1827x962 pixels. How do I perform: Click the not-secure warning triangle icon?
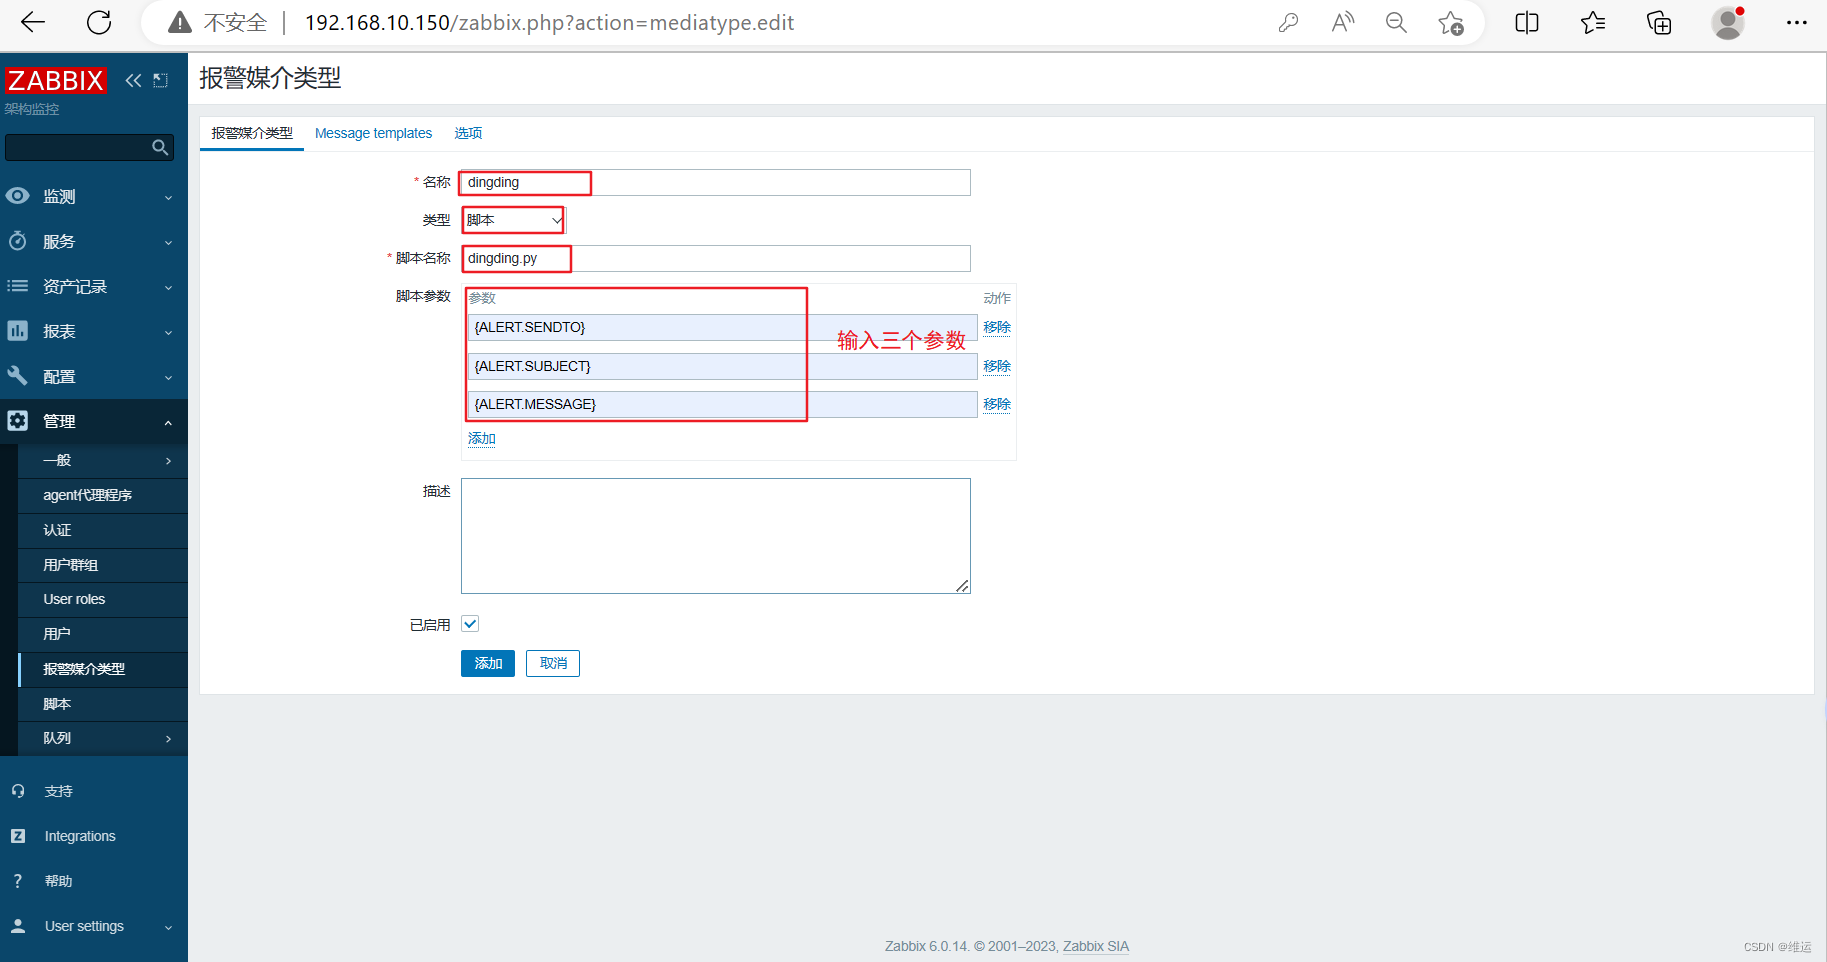point(180,22)
